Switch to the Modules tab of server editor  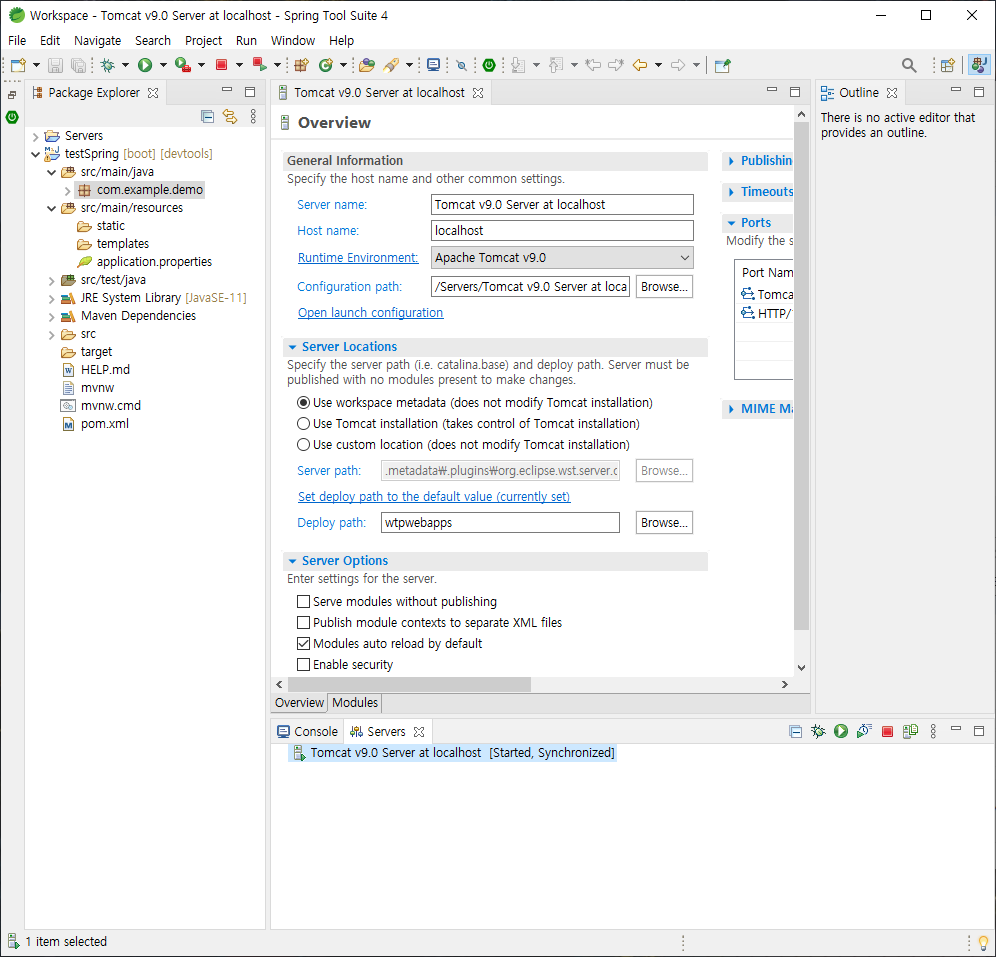[x=355, y=702]
